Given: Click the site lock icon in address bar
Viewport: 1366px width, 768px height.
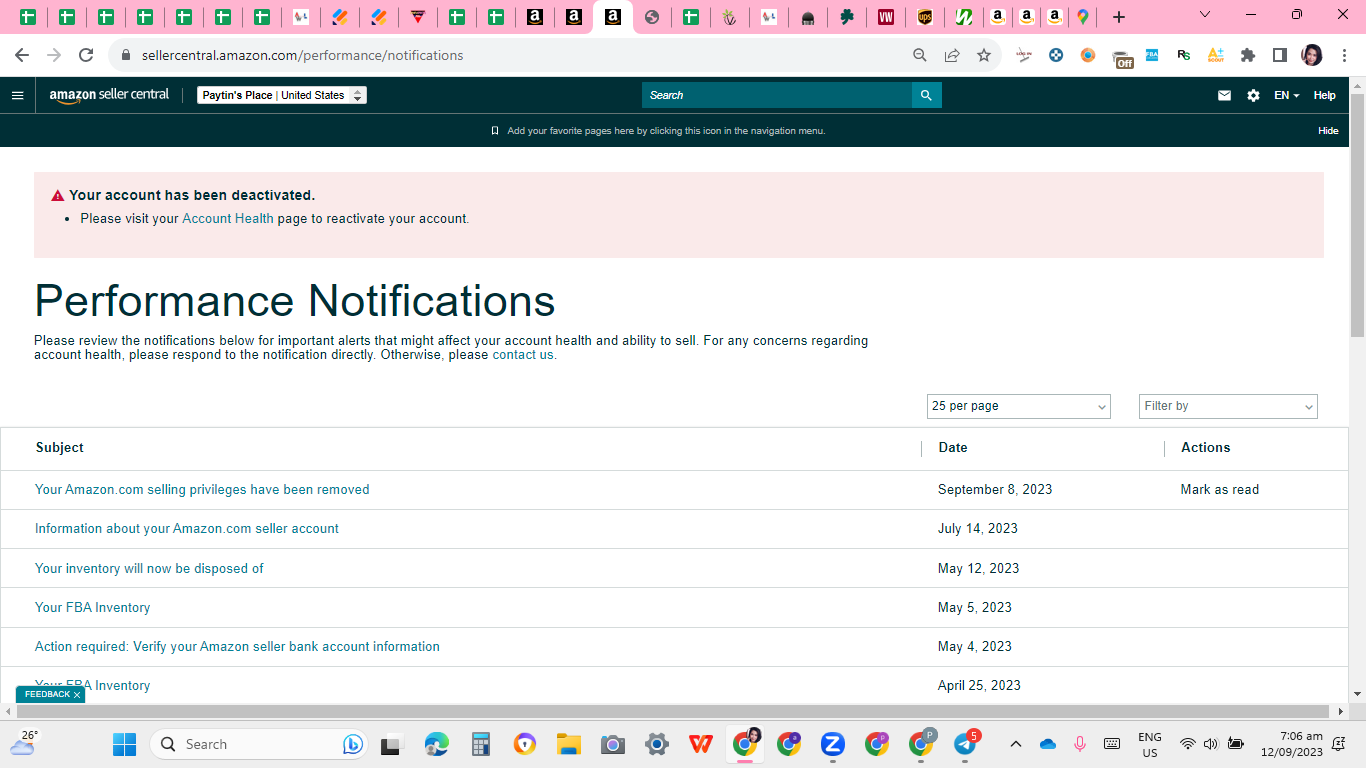Looking at the screenshot, I should point(126,55).
